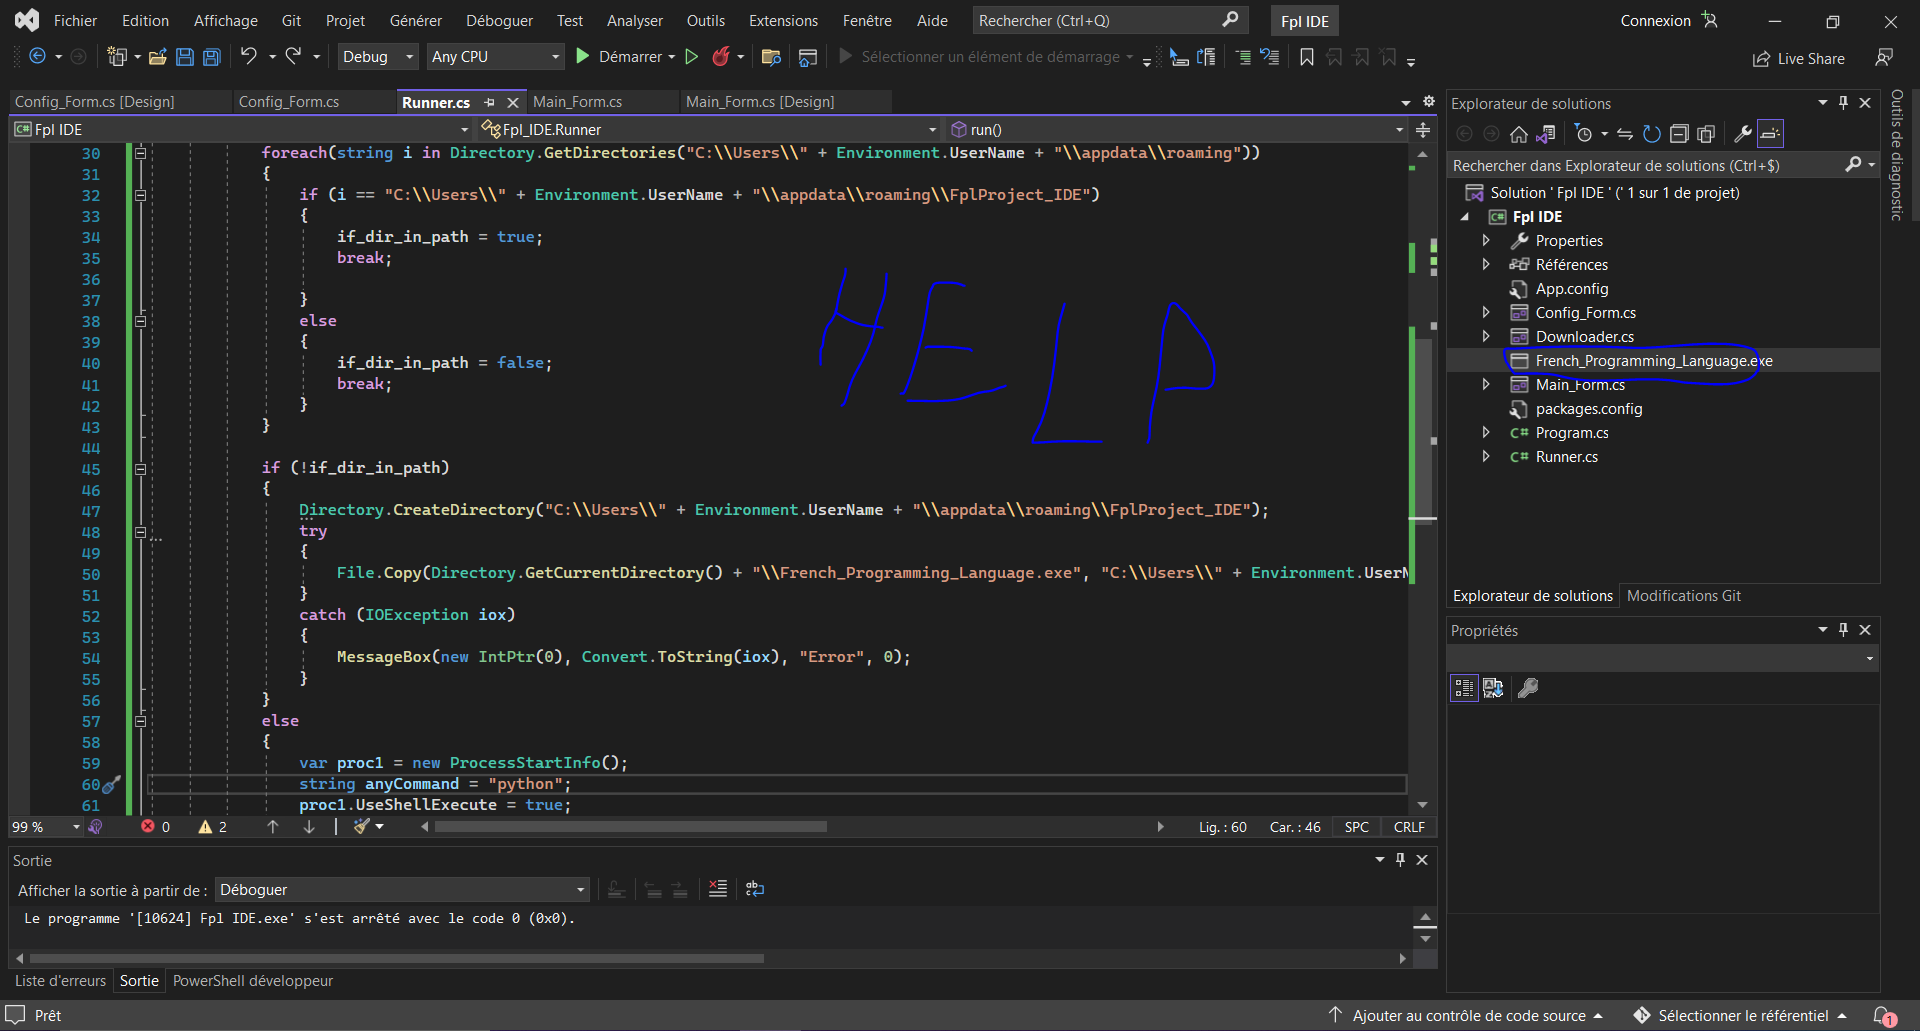Click the bookmark icon in the toolbar
The image size is (1920, 1031).
[1306, 57]
